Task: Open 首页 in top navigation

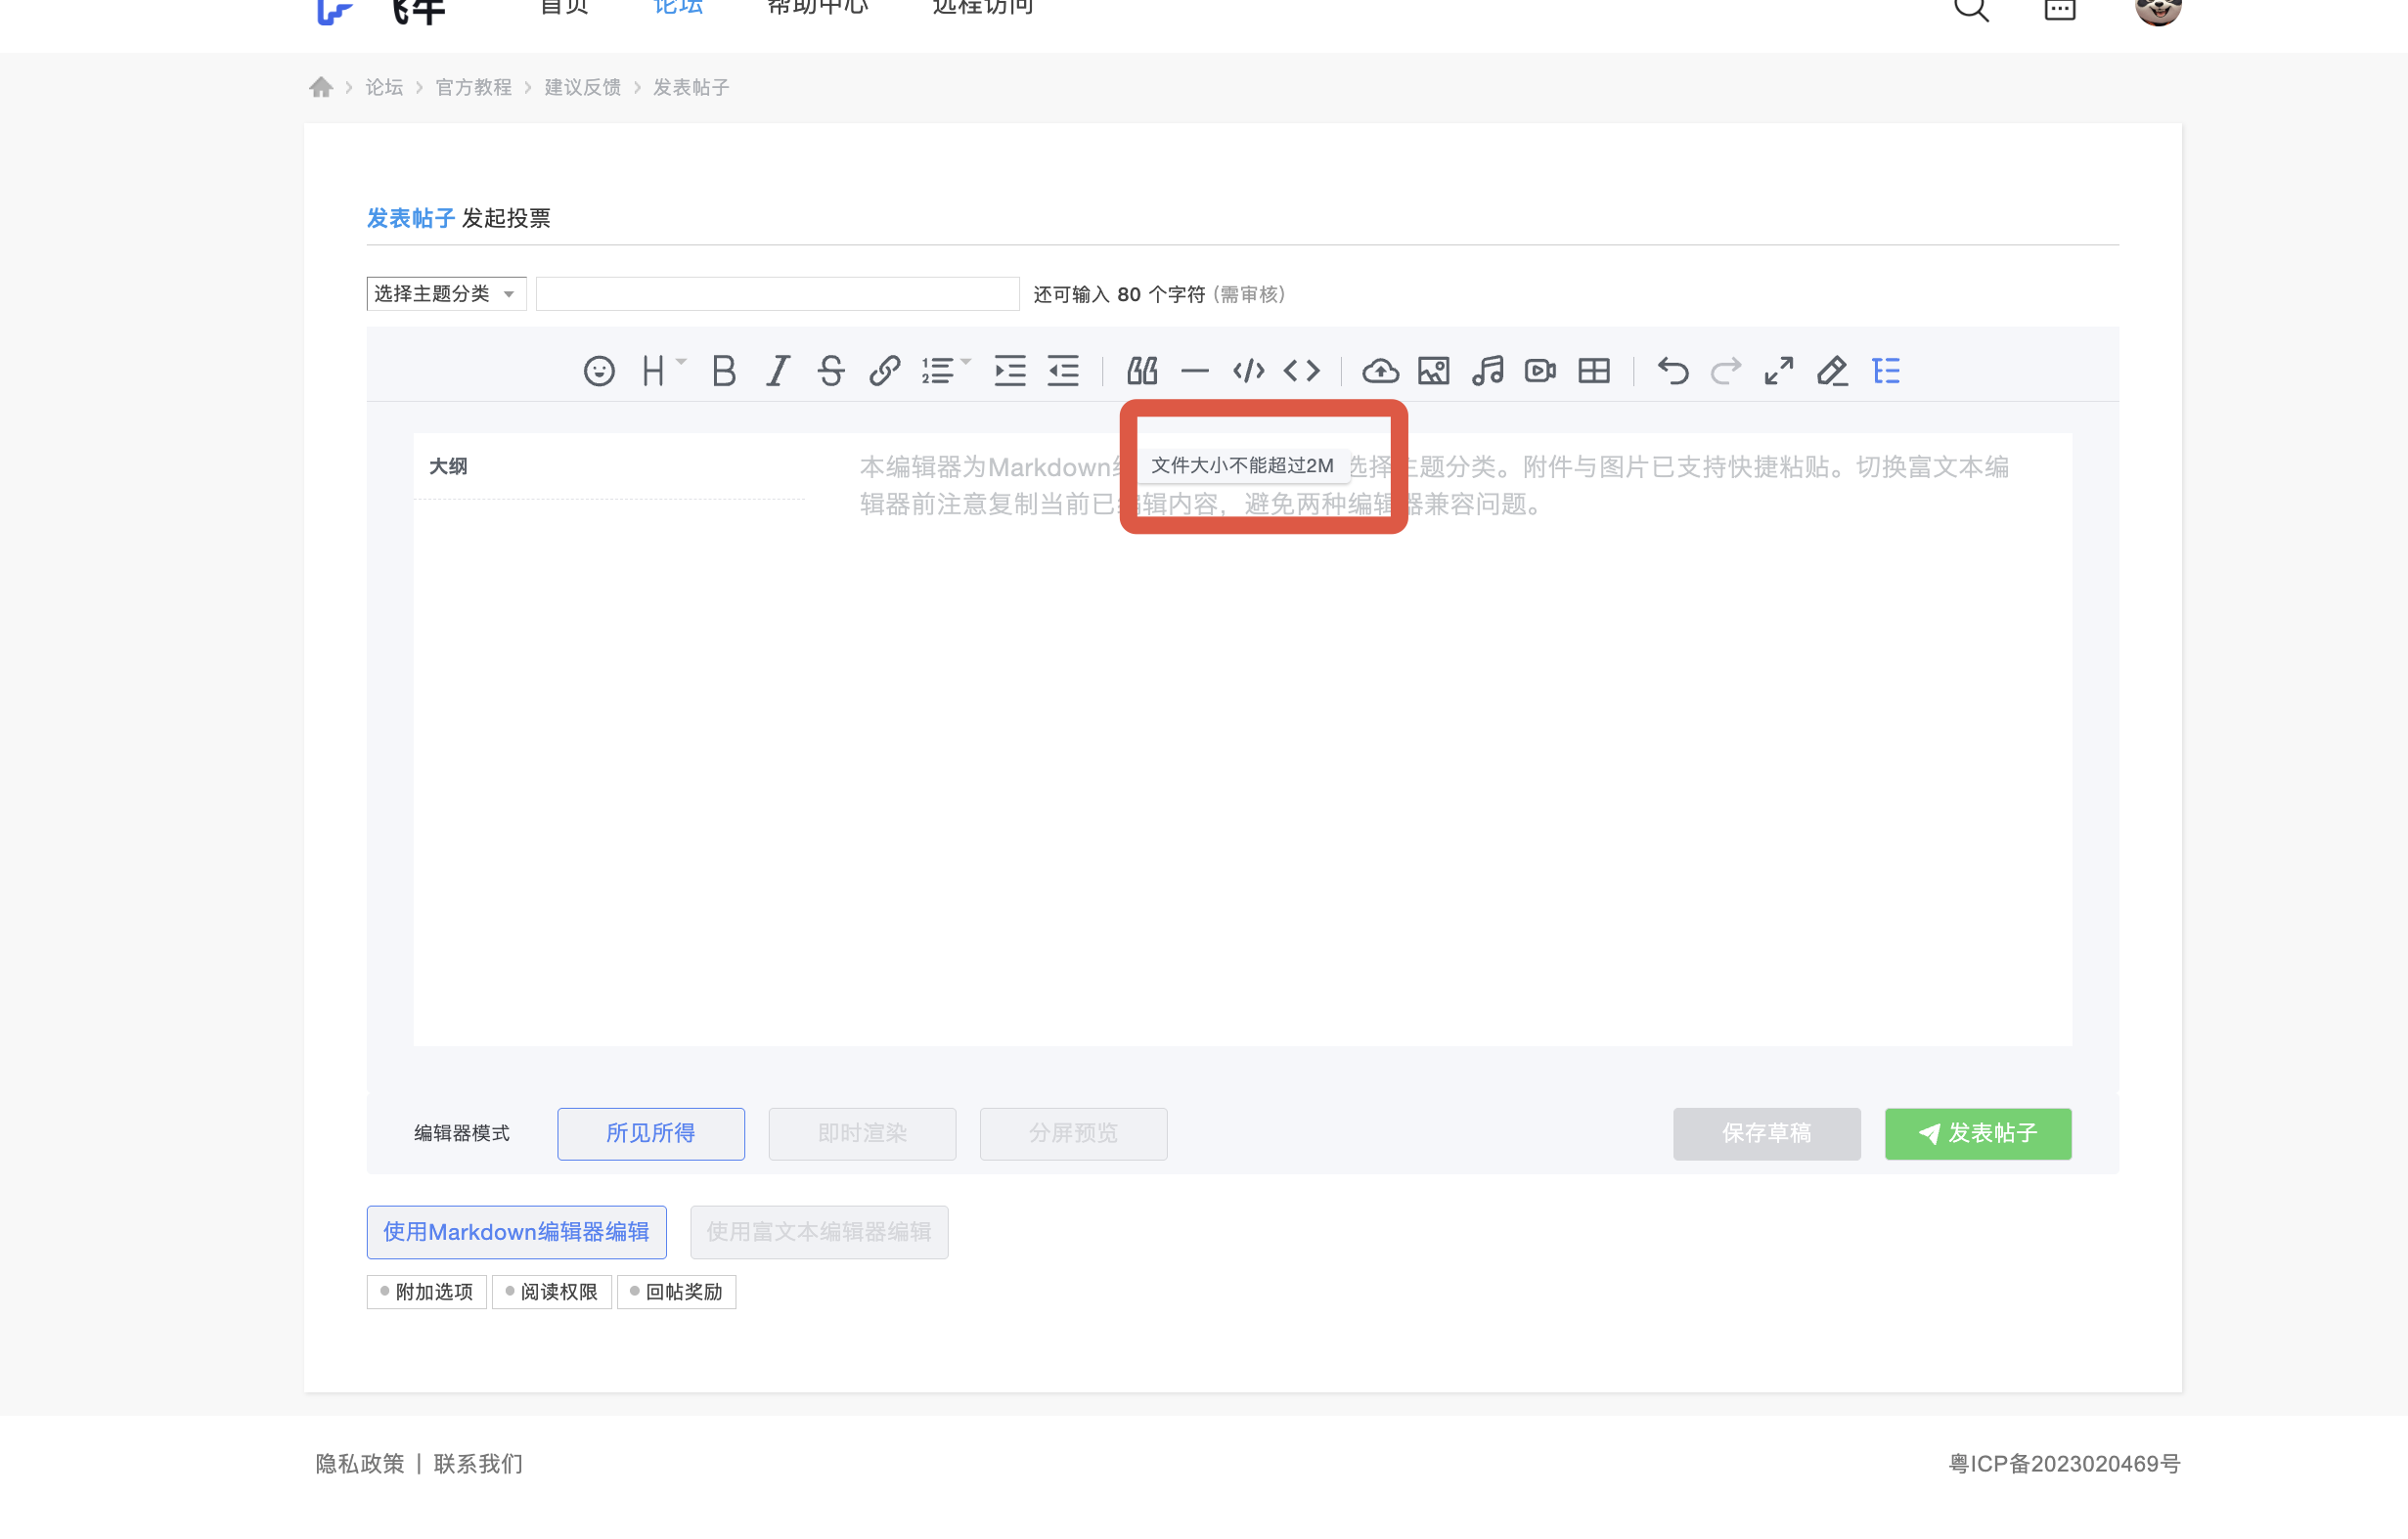Action: 565,6
